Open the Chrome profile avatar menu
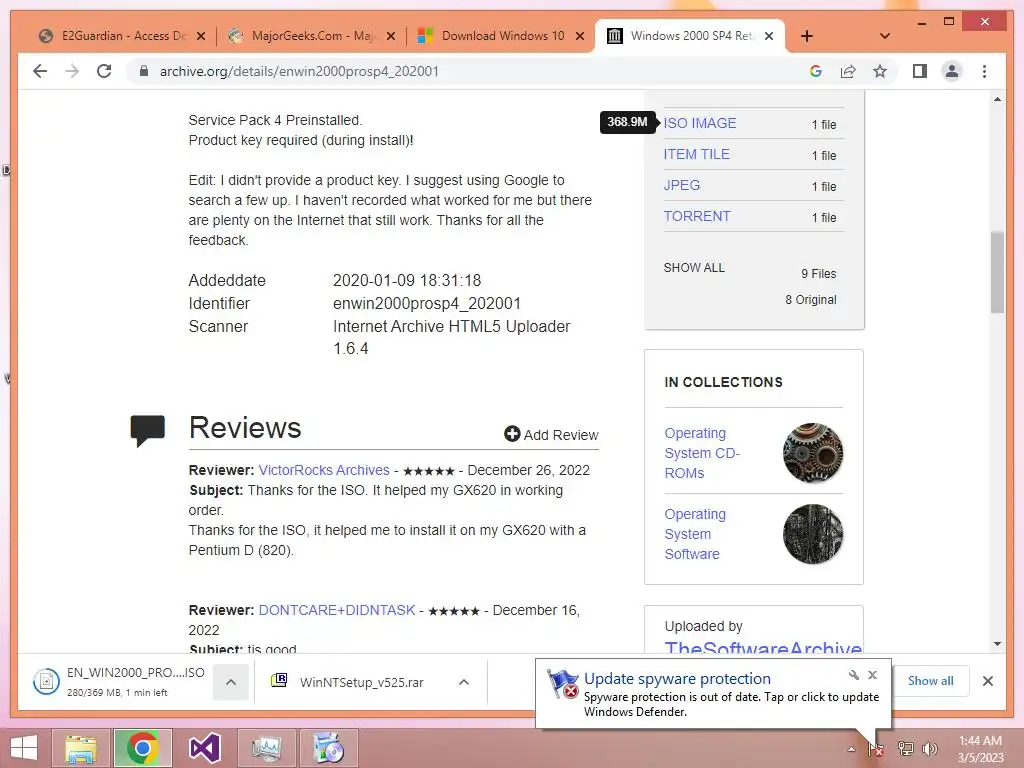Screen dimensions: 1024x768 tap(952, 71)
